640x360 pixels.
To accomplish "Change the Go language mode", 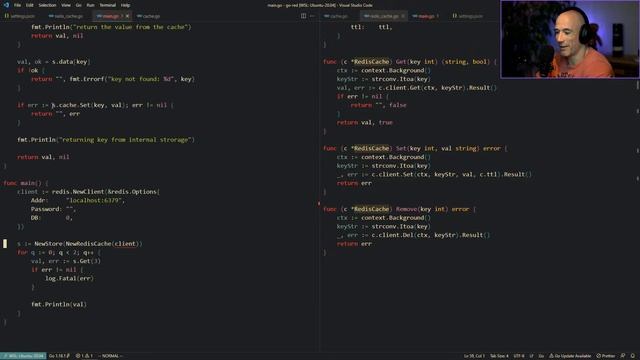I will 541,356.
